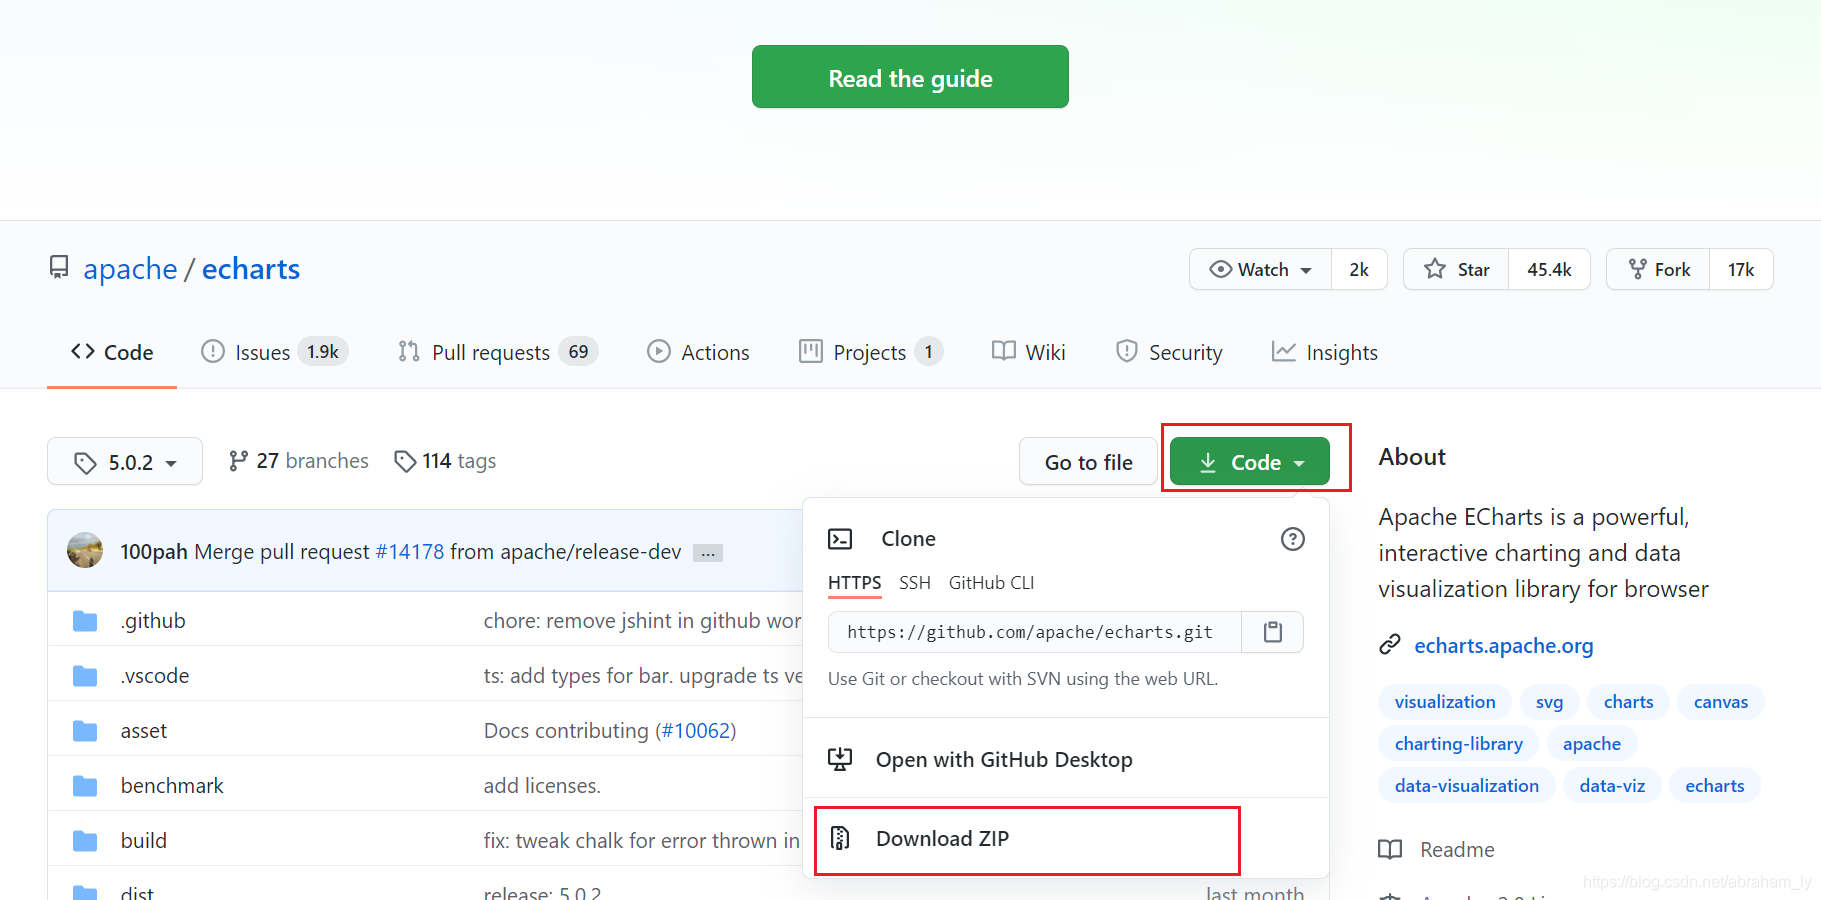The height and width of the screenshot is (900, 1821).
Task: Open the Pull requests tab
Action: tap(497, 352)
